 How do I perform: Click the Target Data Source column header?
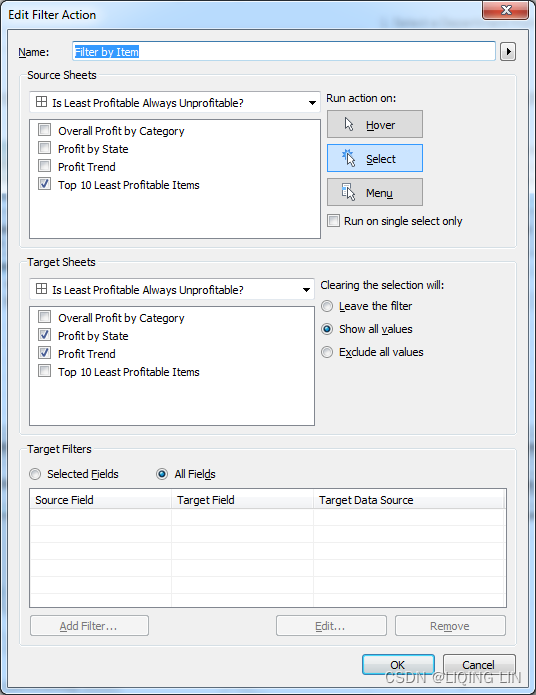pos(409,500)
